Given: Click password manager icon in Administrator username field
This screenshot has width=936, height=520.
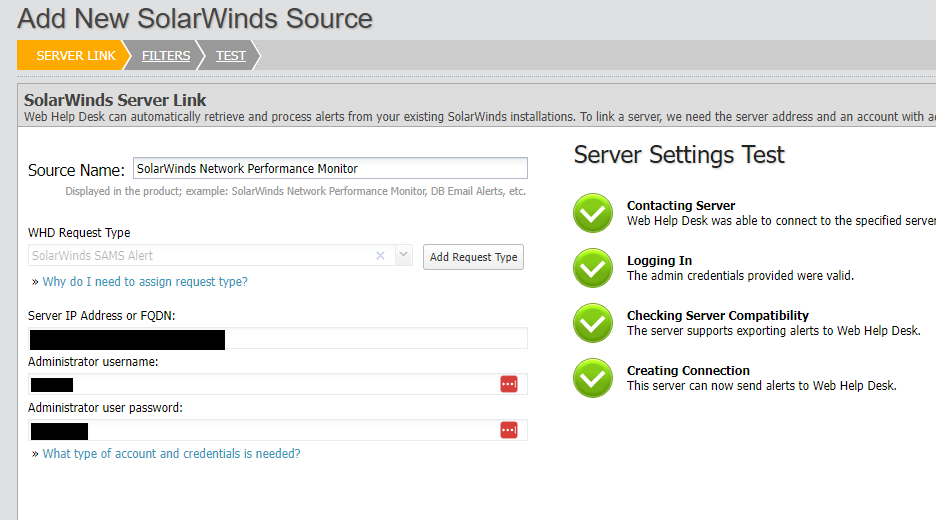Looking at the screenshot, I should [x=509, y=384].
